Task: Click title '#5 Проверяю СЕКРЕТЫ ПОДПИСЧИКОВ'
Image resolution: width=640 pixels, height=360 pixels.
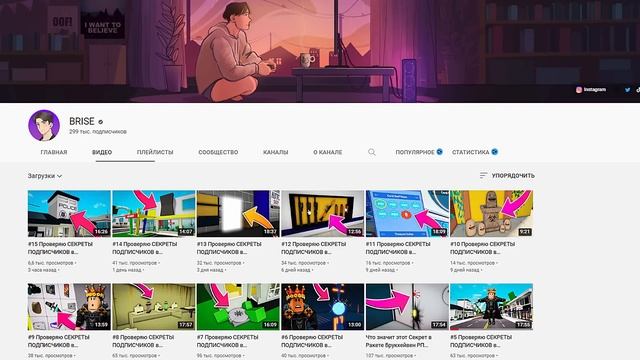Action: (481, 341)
